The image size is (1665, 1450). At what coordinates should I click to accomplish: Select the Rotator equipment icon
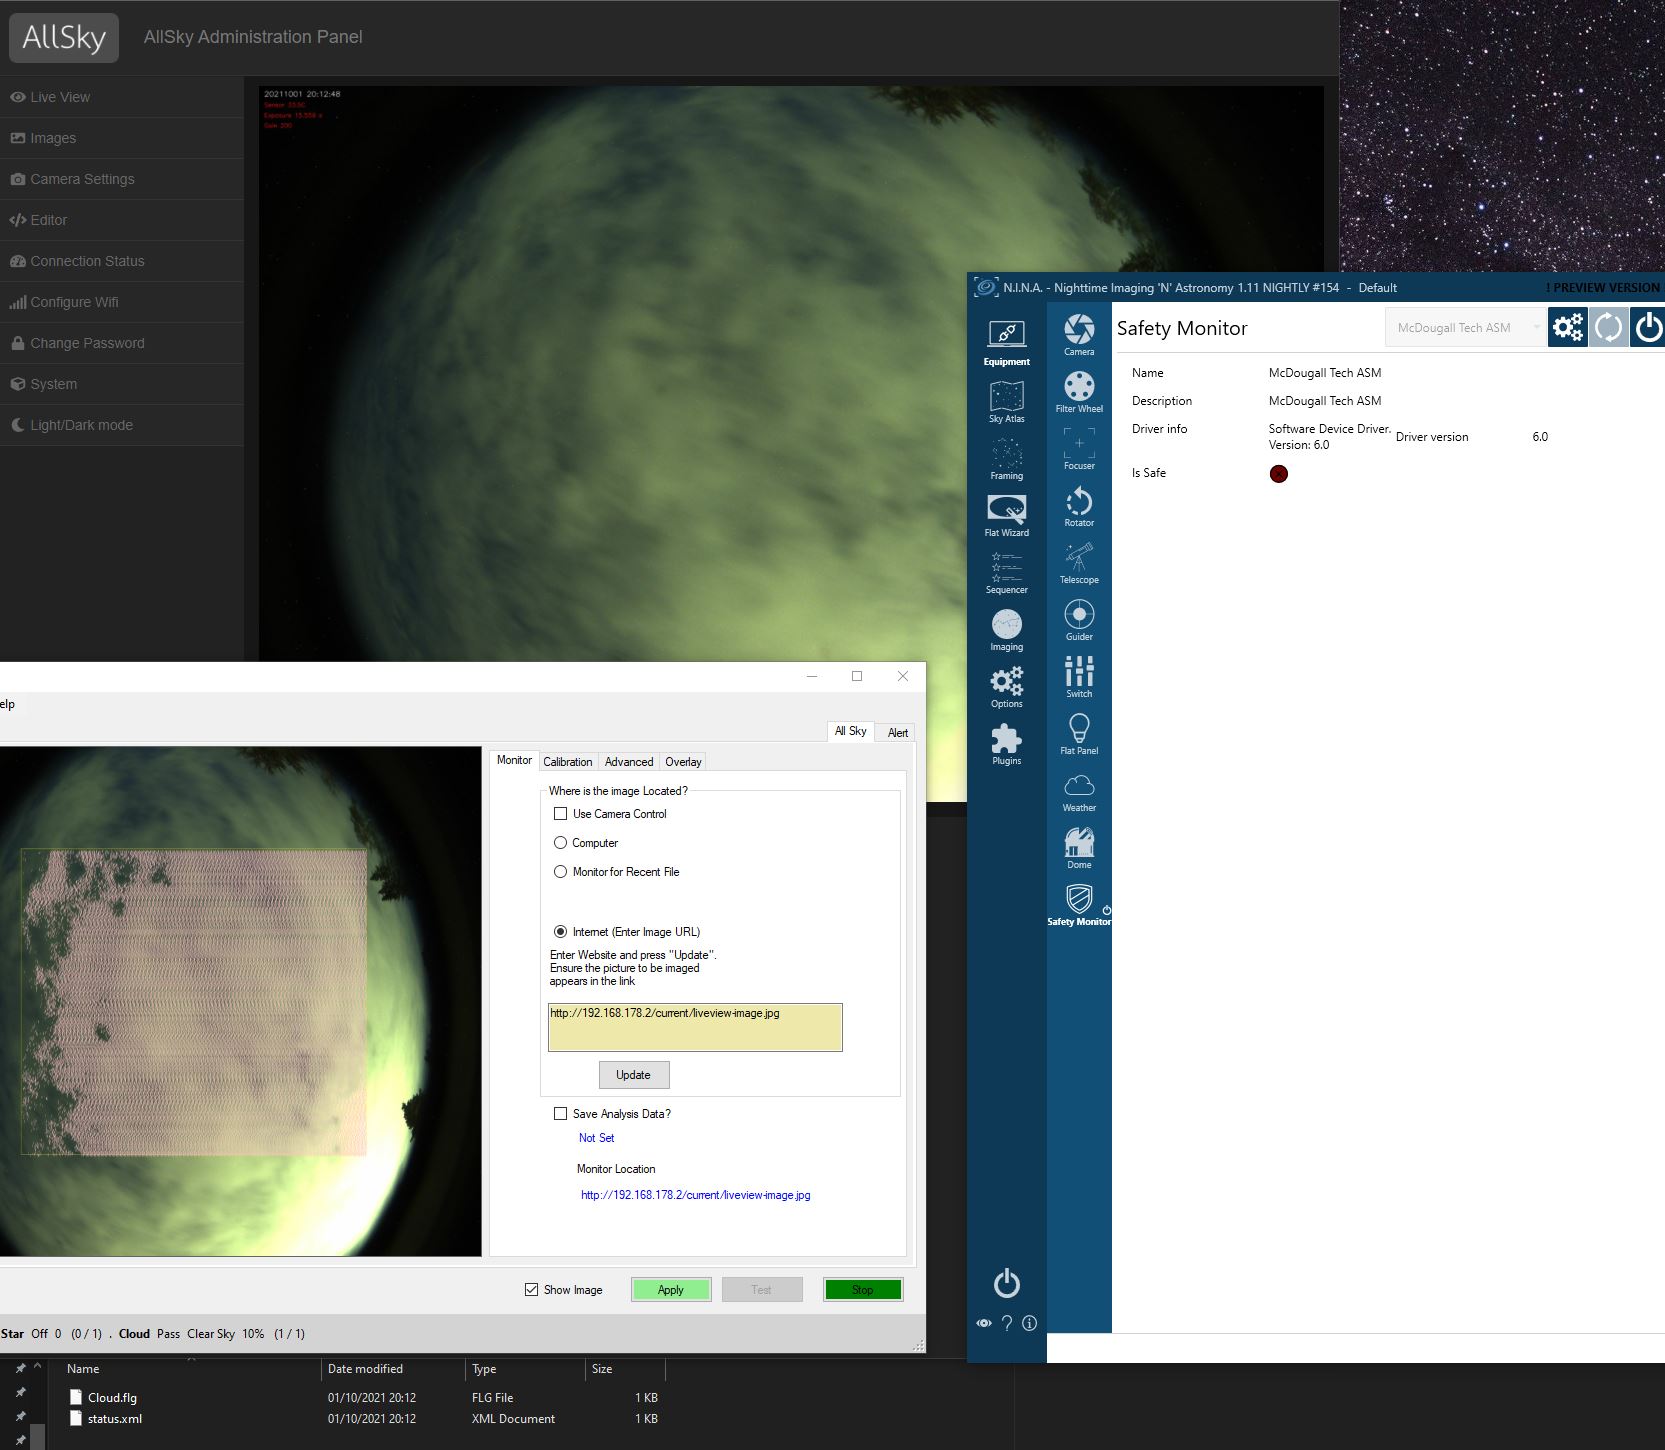click(1079, 506)
